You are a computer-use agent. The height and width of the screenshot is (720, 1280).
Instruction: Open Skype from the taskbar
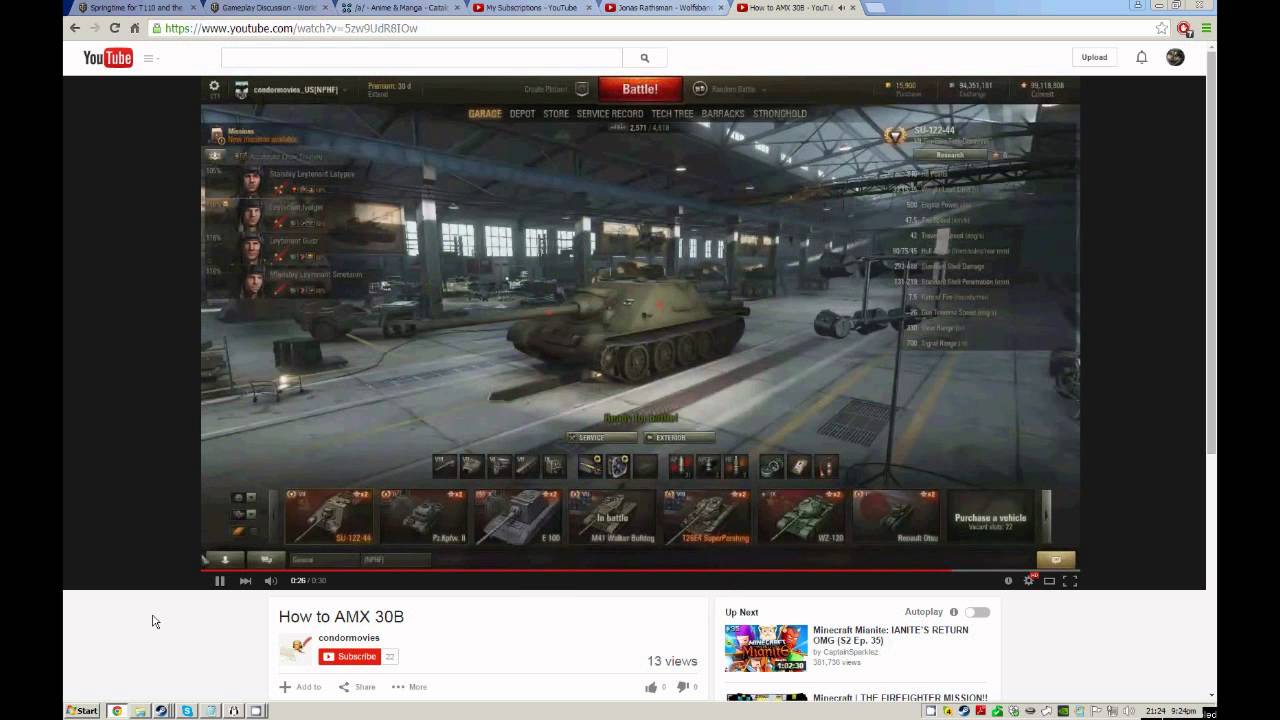pyautogui.click(x=187, y=711)
